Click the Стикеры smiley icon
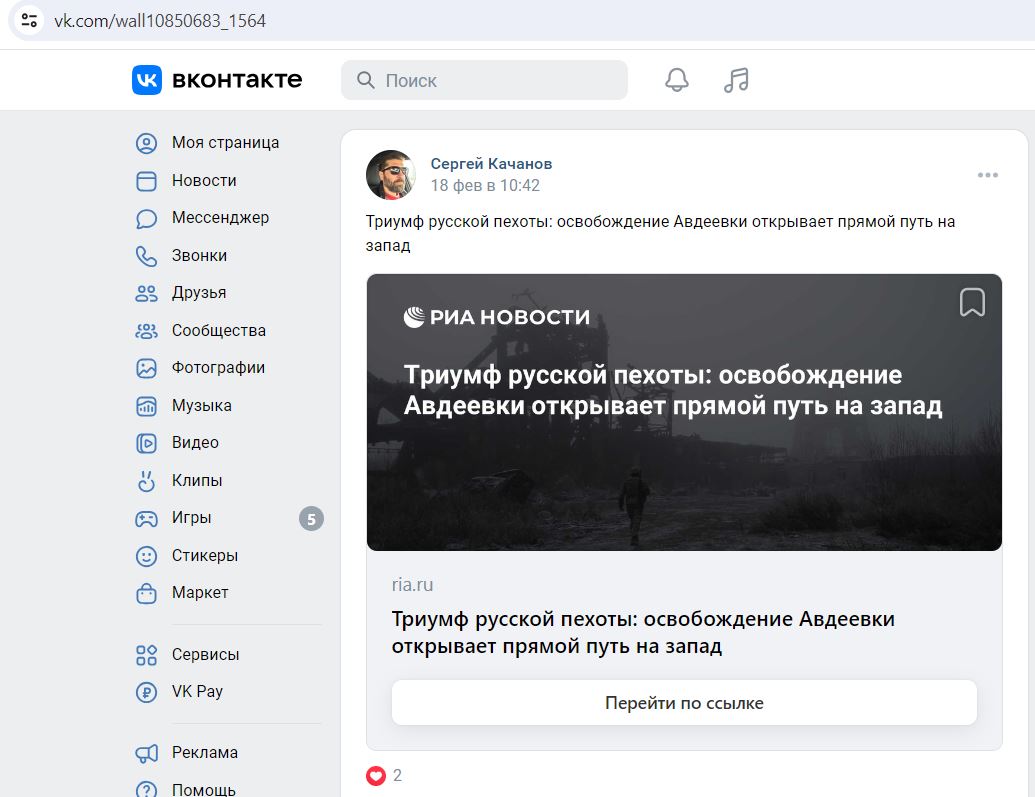Screen dimensions: 1035x797 146,556
